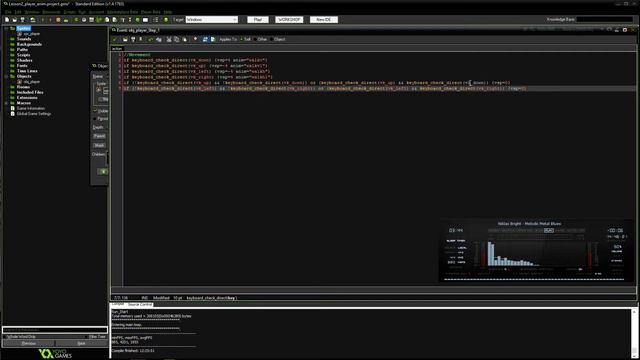Create a shader from main toolbar
The width and height of the screenshot is (640, 360).
point(115,20)
